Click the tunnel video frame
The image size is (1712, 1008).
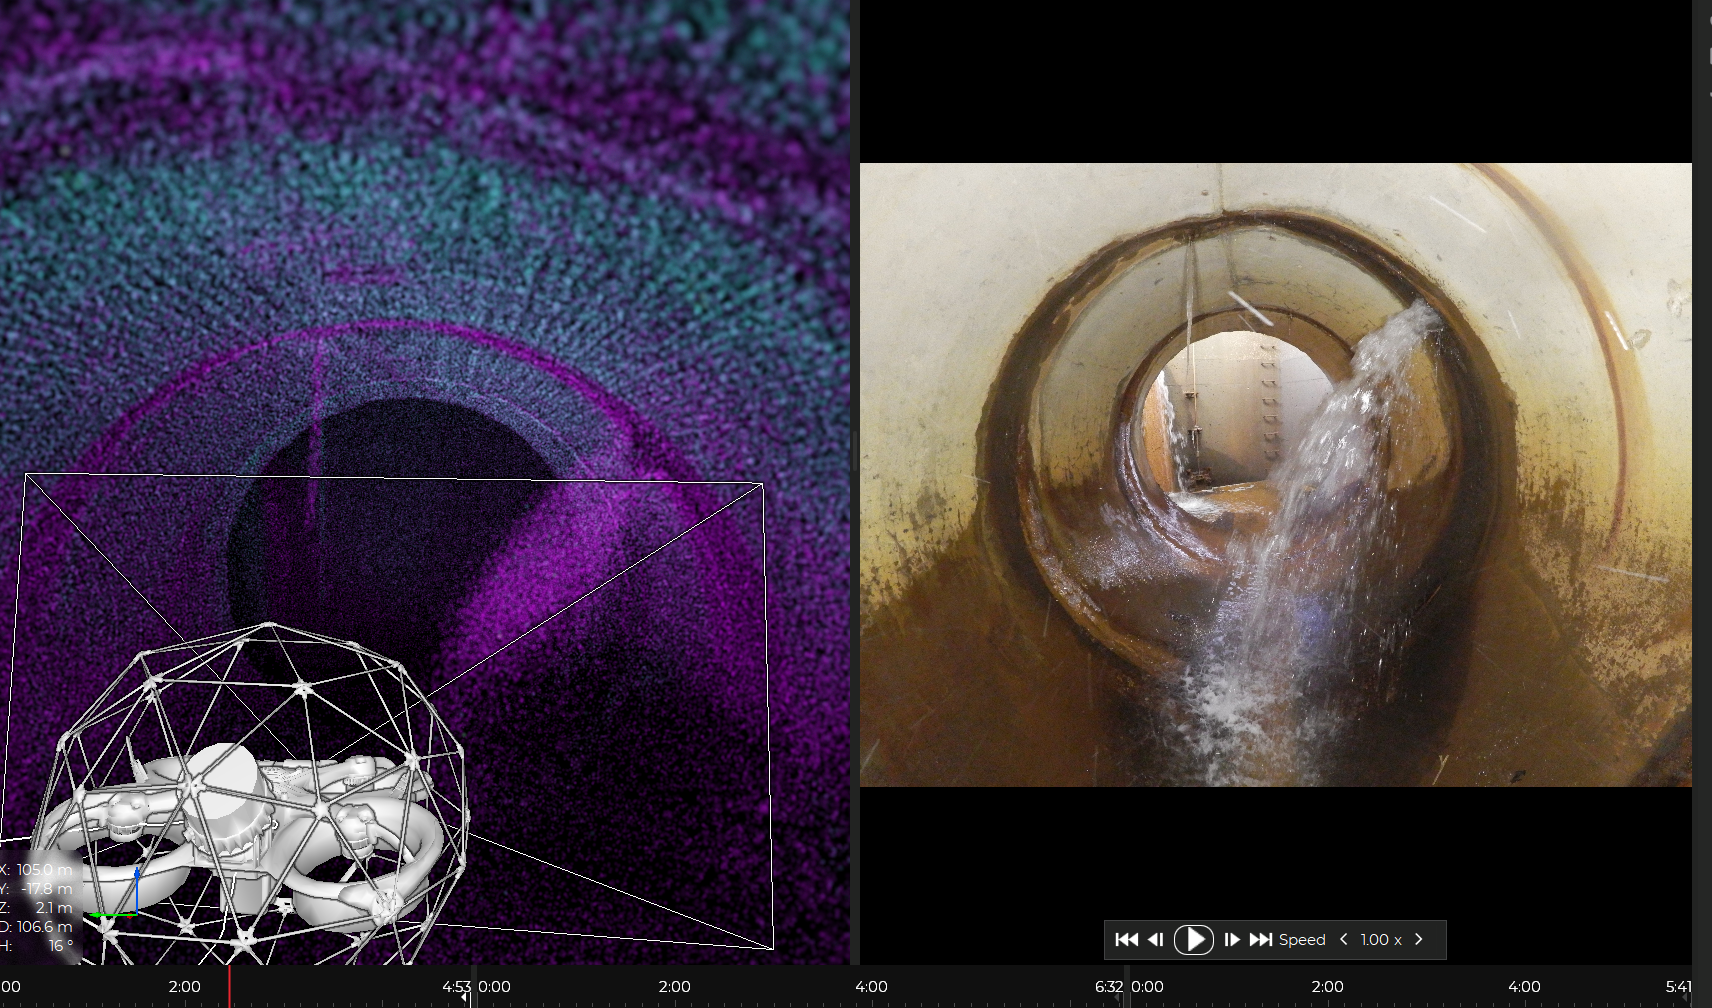tap(1275, 474)
